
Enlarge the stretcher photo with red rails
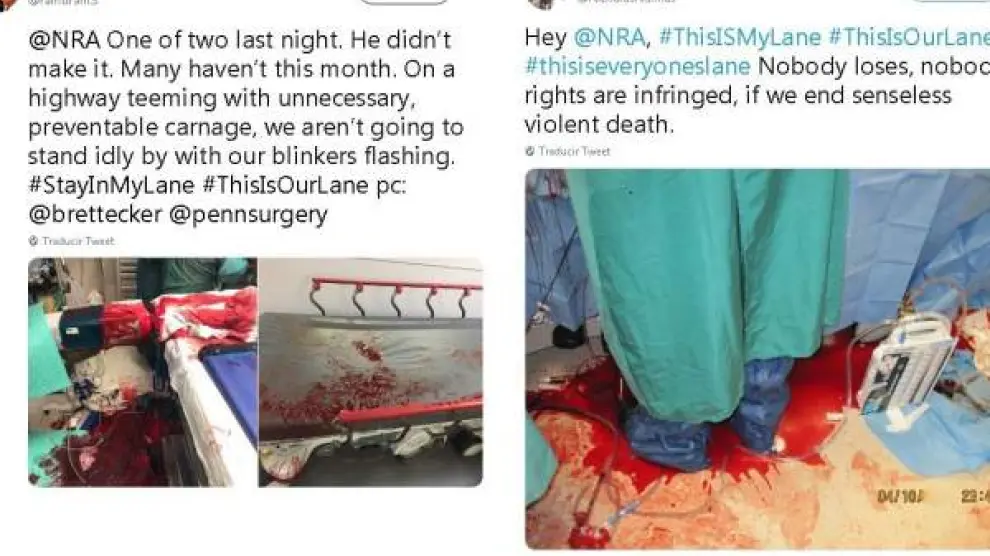[371, 372]
